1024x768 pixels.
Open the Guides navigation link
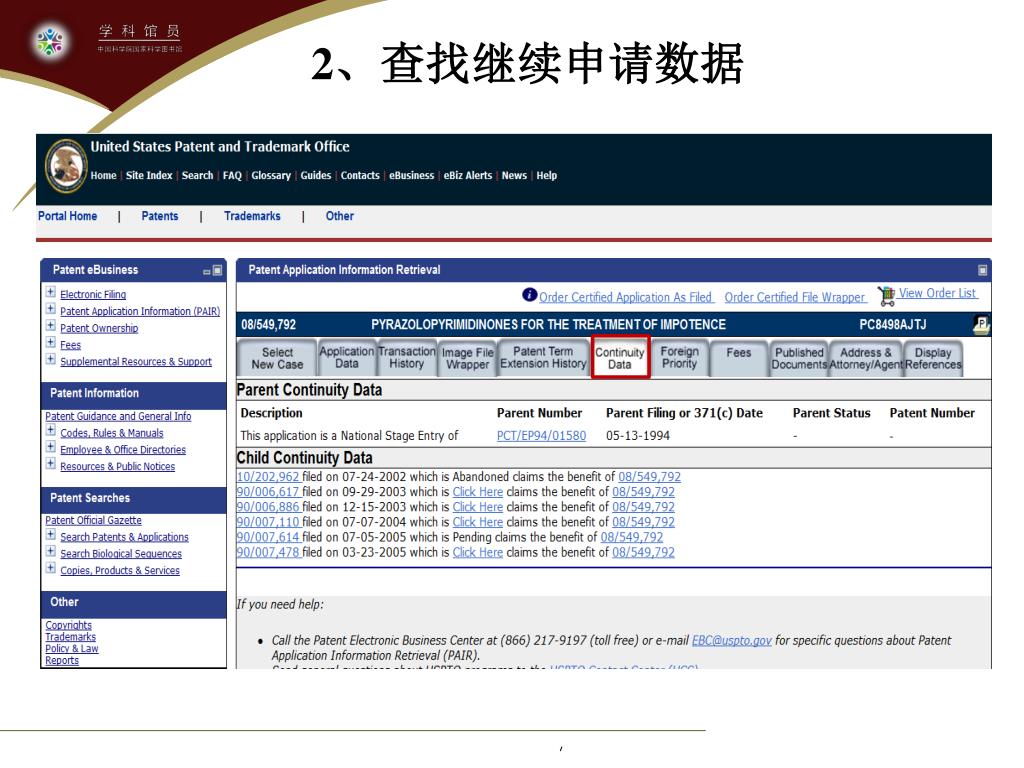pyautogui.click(x=315, y=176)
